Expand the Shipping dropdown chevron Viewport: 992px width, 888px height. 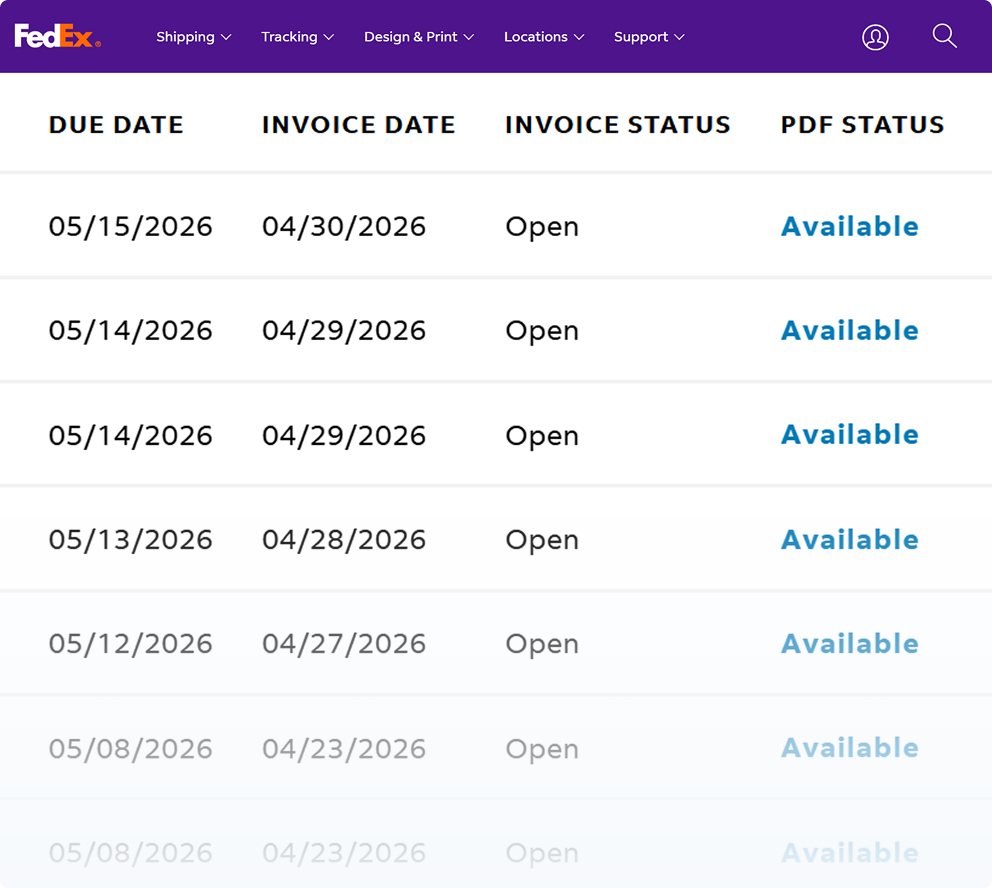(x=226, y=37)
